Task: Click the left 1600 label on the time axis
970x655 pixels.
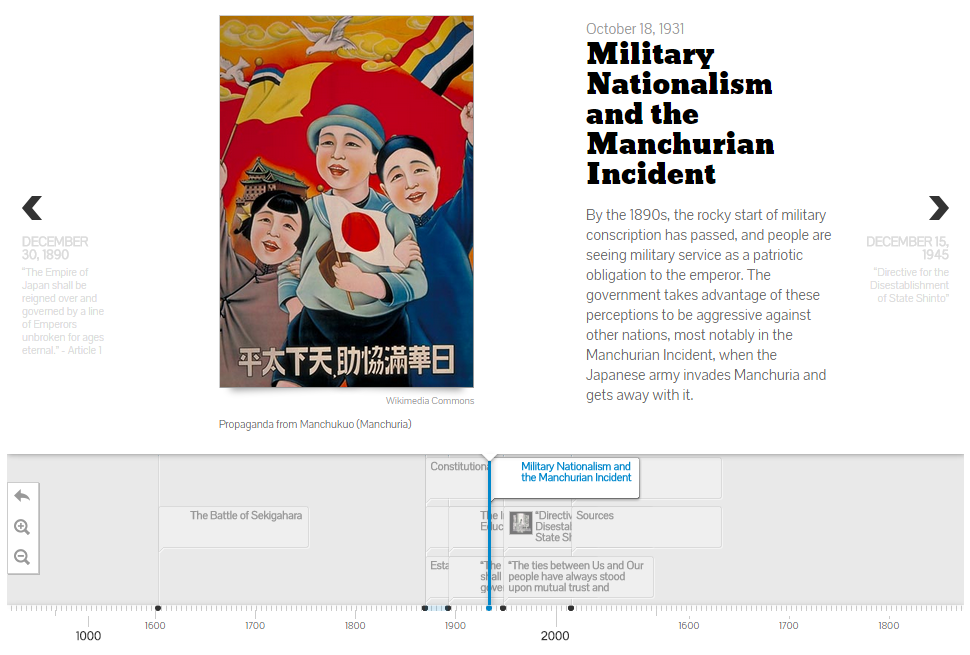Action: (155, 625)
